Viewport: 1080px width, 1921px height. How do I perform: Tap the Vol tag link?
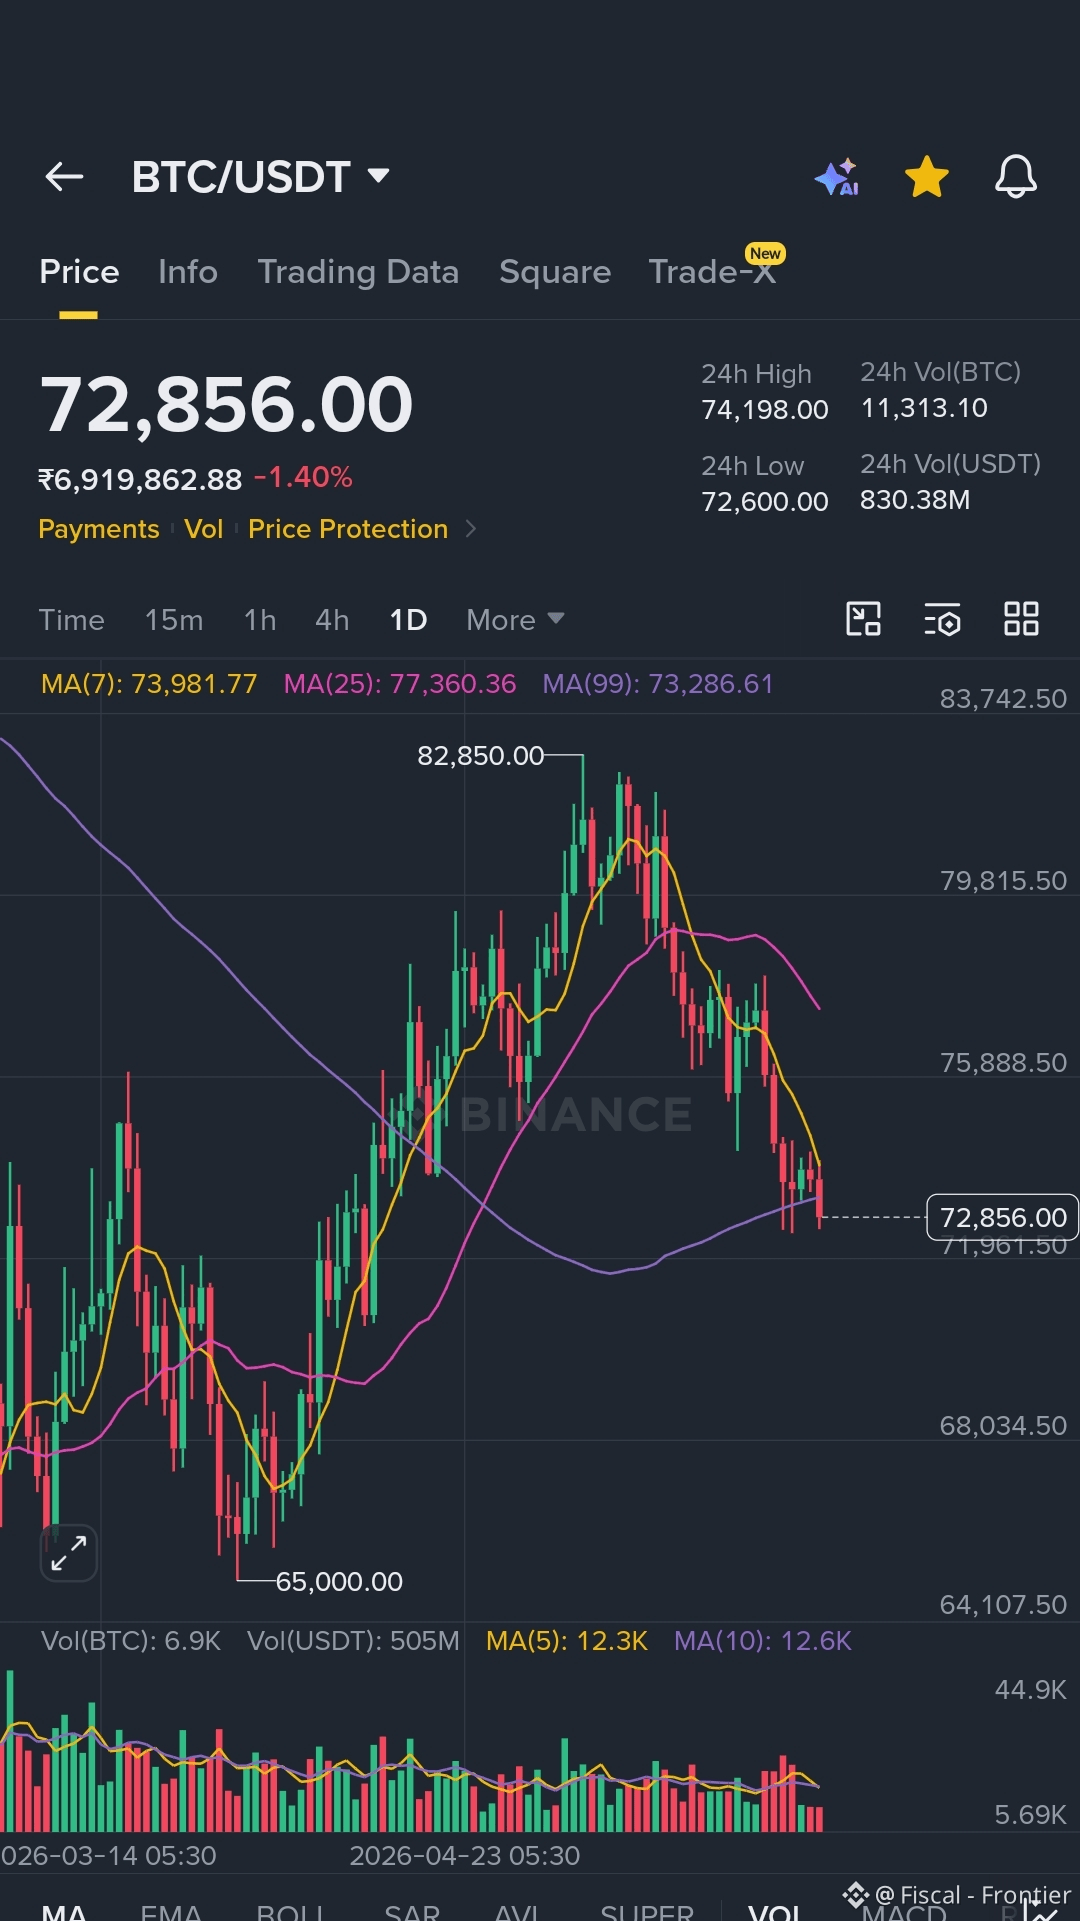point(203,529)
